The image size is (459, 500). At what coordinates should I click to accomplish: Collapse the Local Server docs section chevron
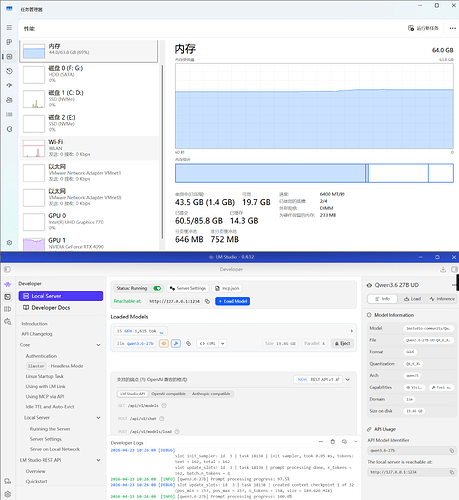pos(98,418)
